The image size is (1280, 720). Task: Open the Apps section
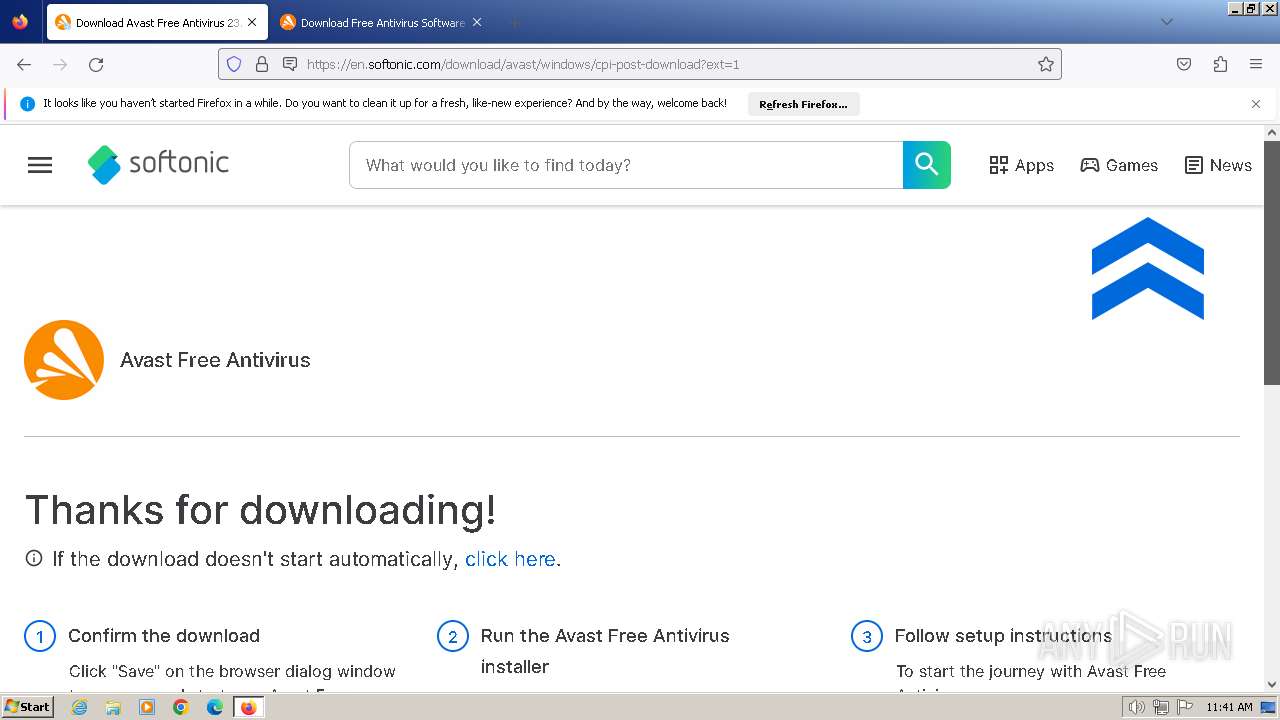click(x=1021, y=165)
